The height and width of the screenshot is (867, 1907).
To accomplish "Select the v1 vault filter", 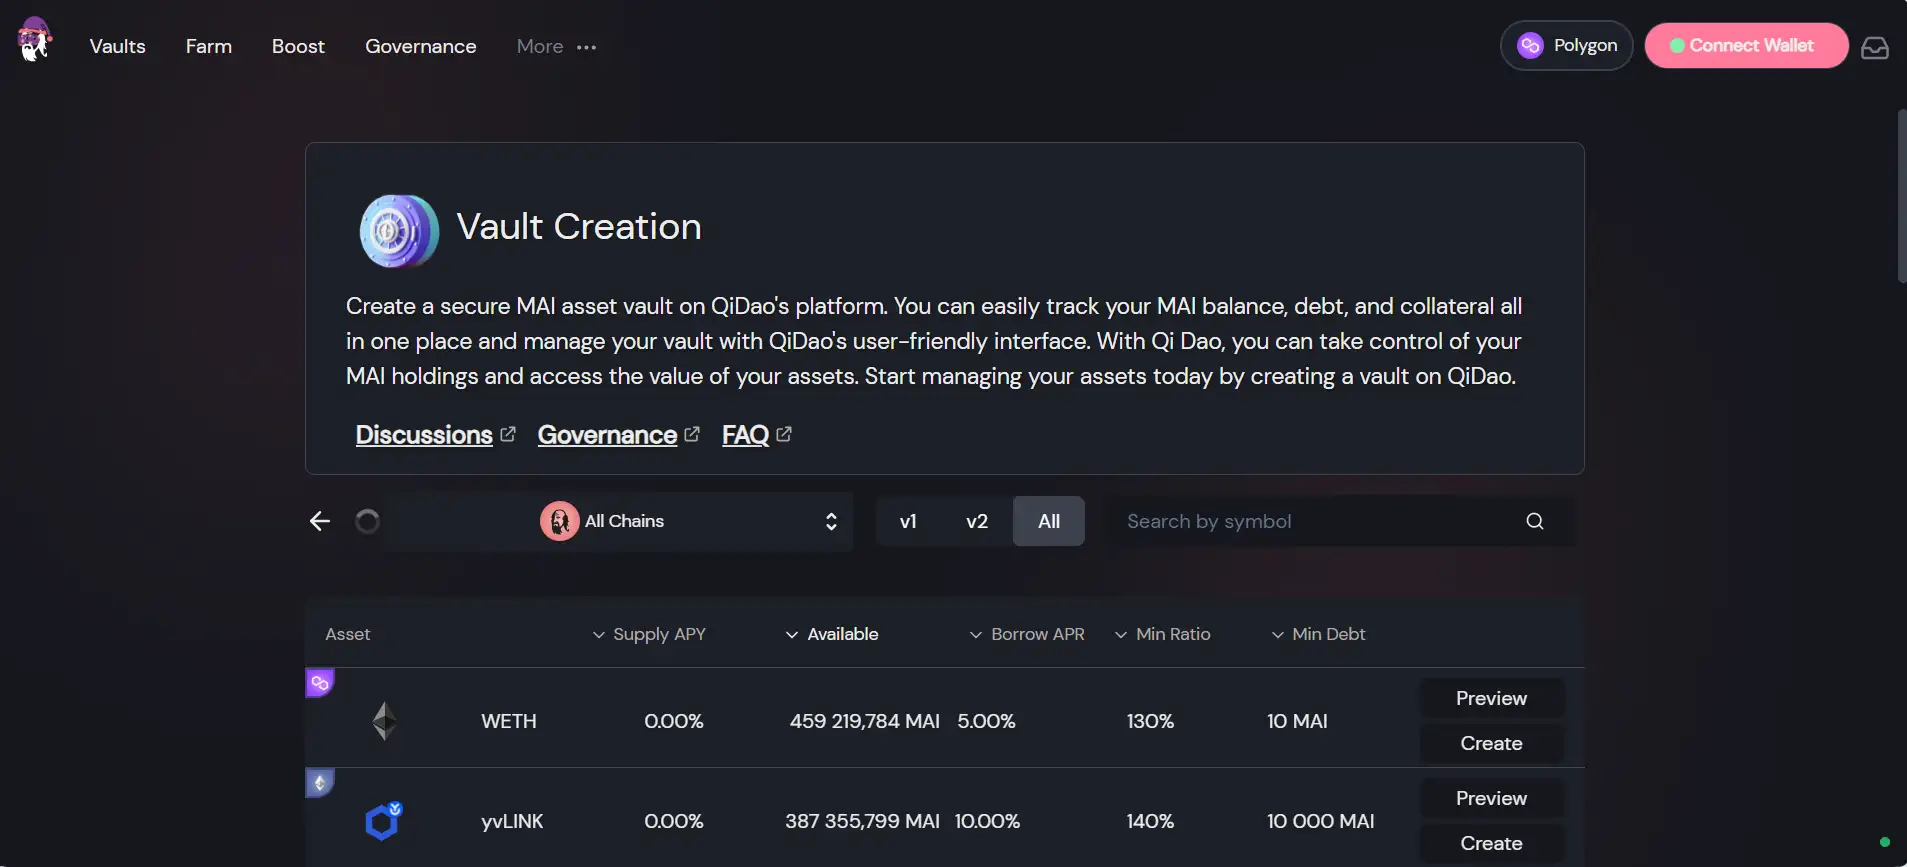I will coord(908,521).
